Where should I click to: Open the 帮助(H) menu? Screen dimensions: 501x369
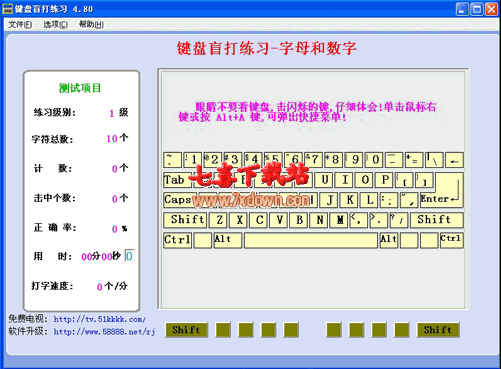(91, 25)
